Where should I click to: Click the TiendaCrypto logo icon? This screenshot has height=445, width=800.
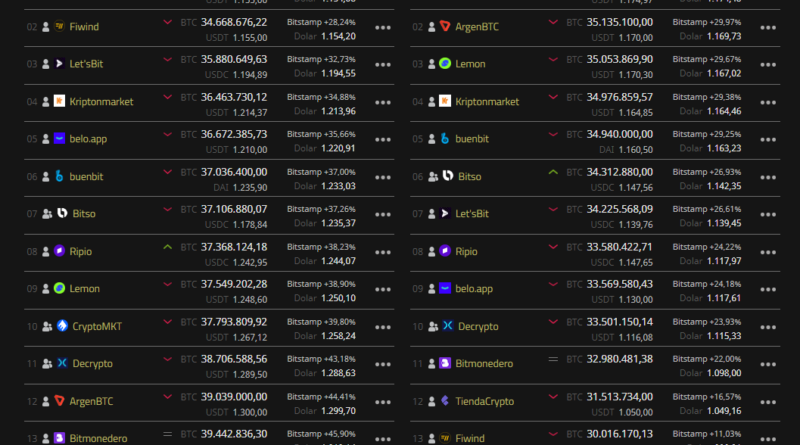[446, 401]
